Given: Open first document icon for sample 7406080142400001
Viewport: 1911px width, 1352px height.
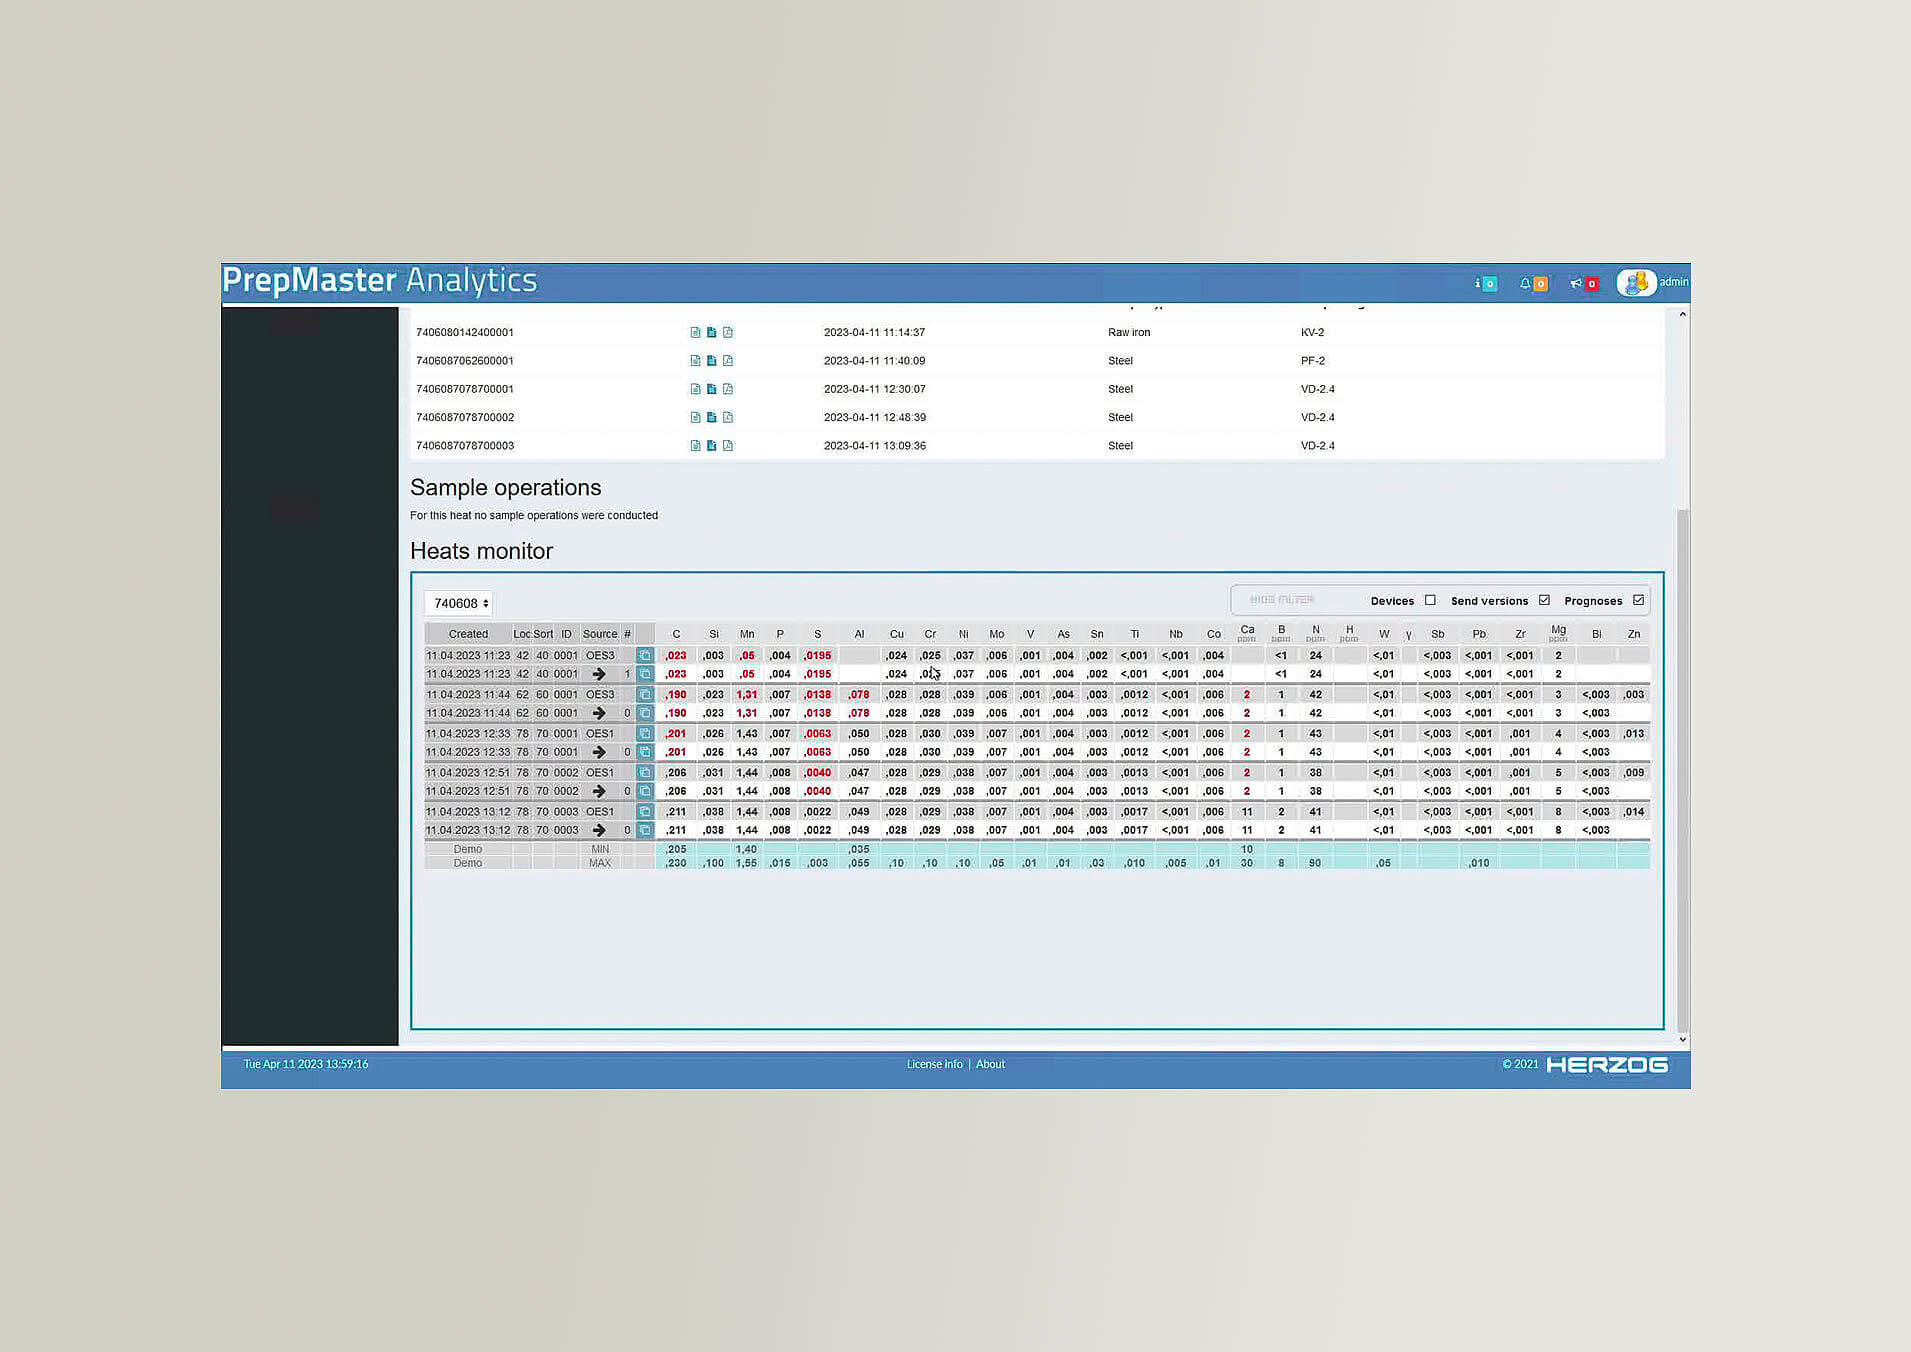Looking at the screenshot, I should click(x=695, y=333).
